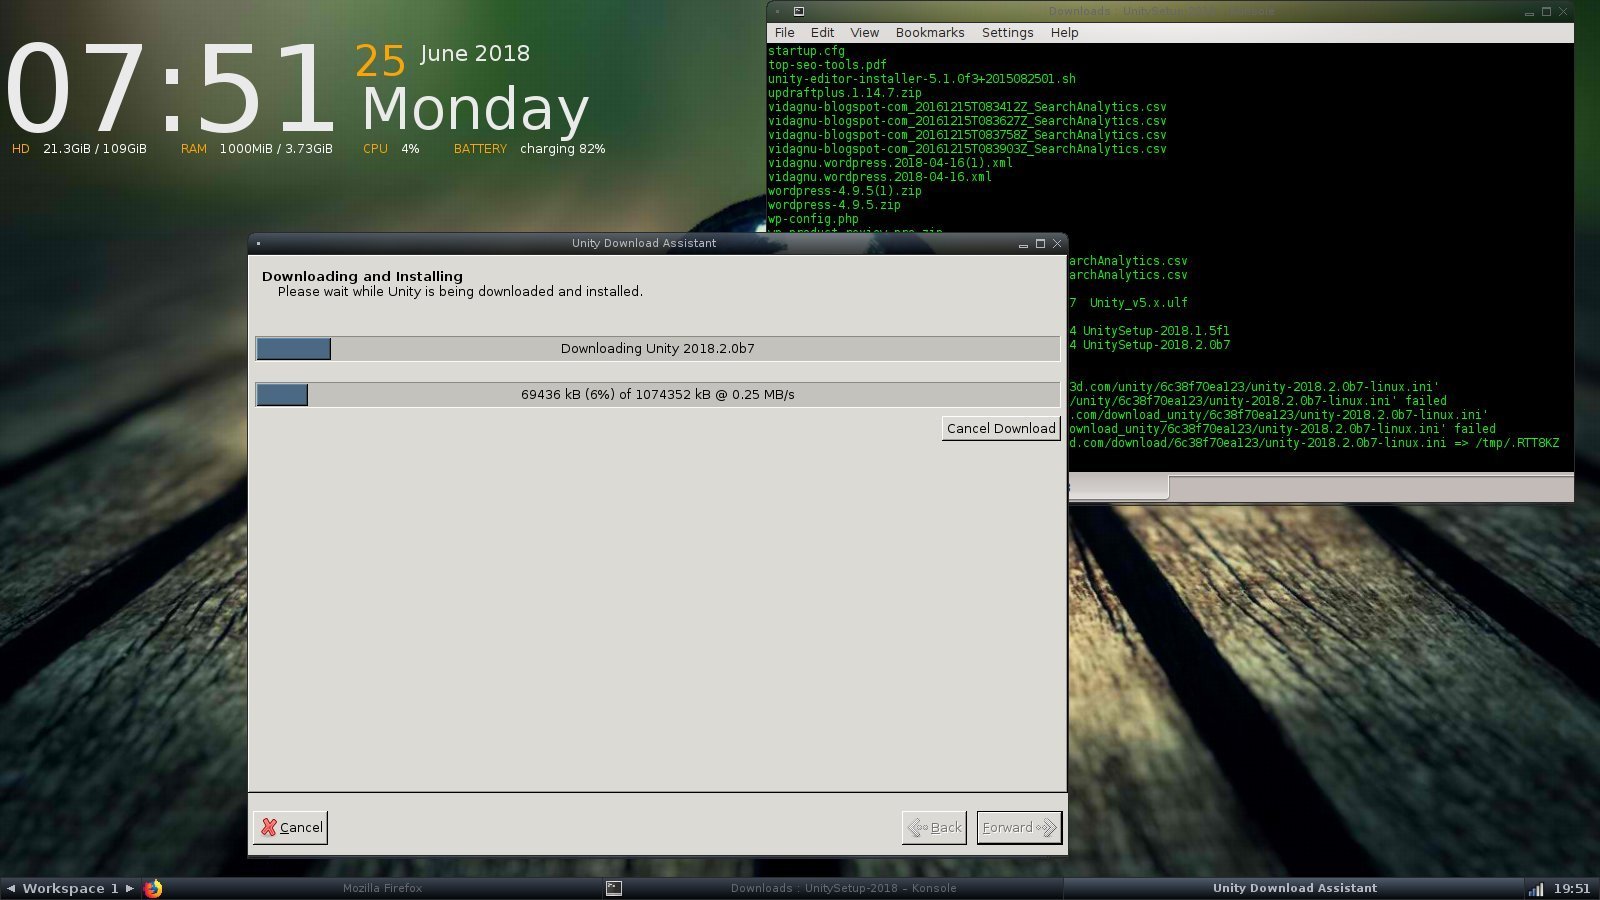Click the /tmp/.RTT8KZ line in Konsole
Screen dimensions: 1600x900
[x=1314, y=443]
